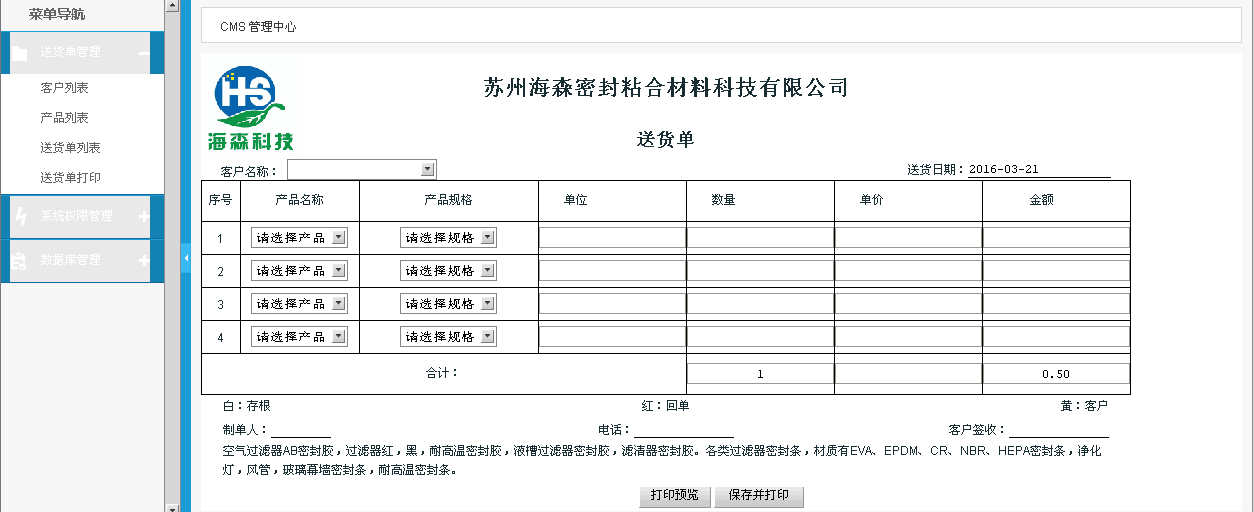
Task: Open row 3 请选择产品 dropdown
Action: pos(299,304)
